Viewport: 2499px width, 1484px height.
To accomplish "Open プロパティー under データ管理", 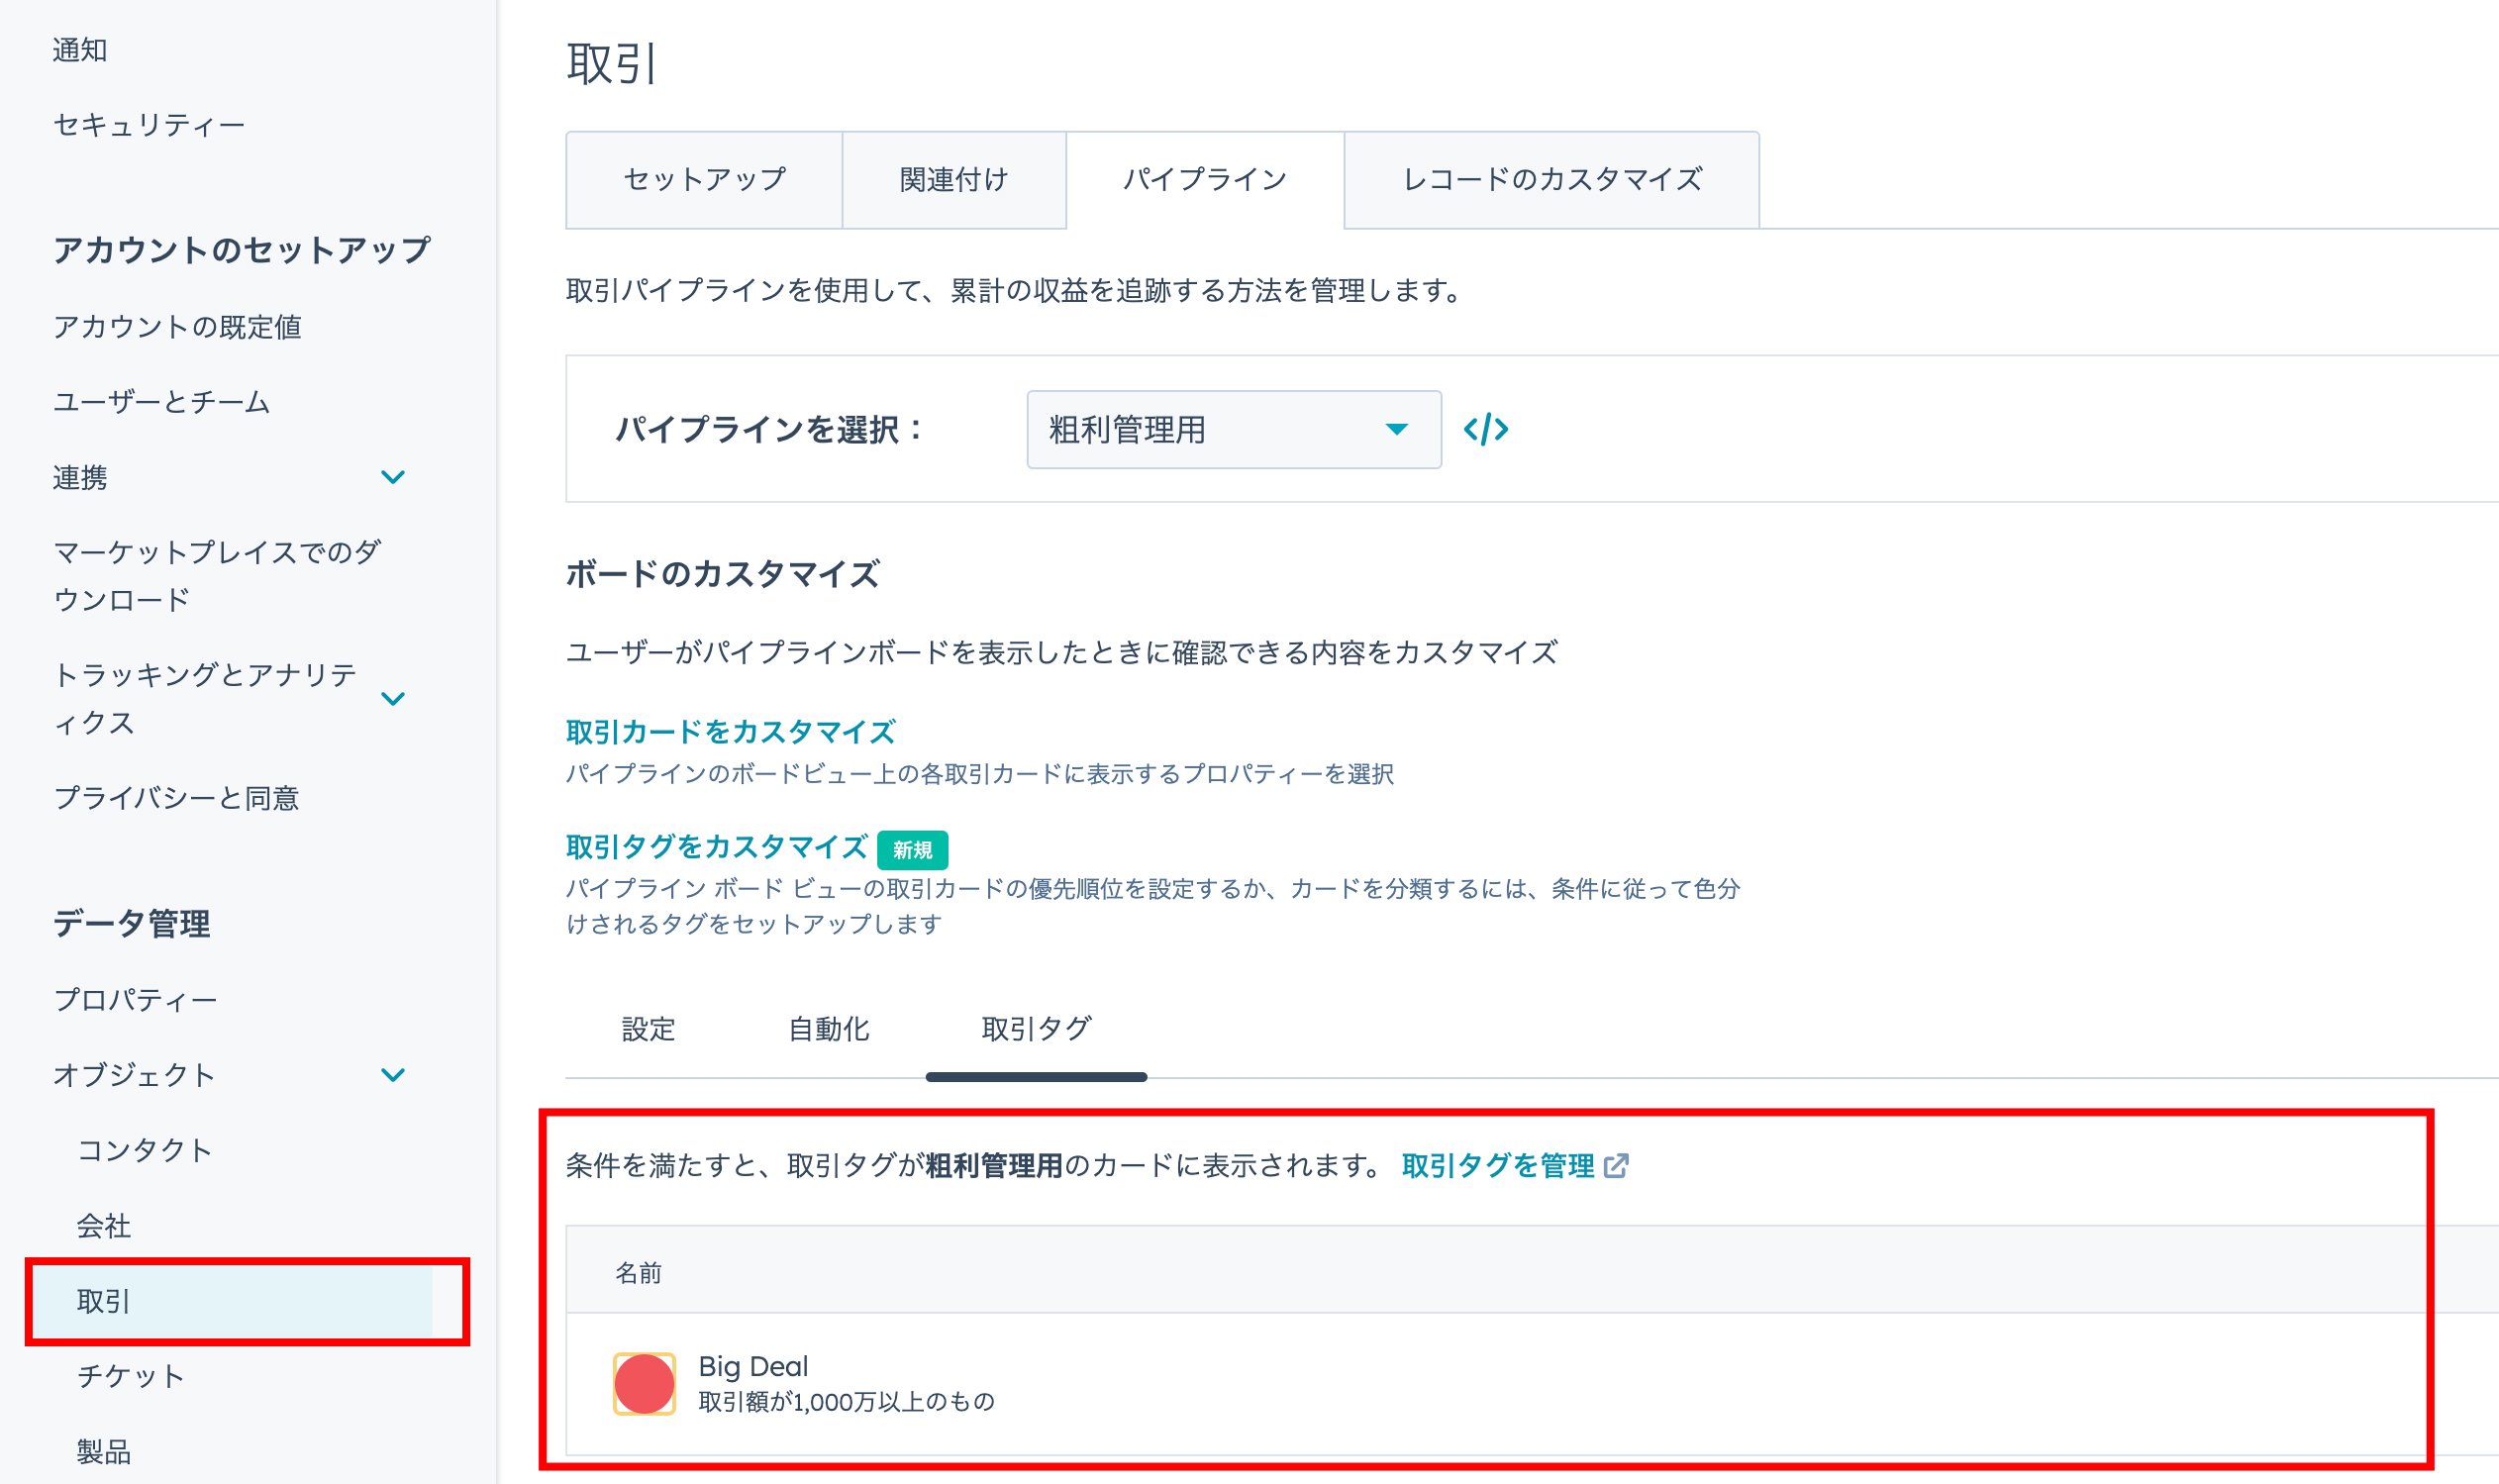I will (x=136, y=1000).
